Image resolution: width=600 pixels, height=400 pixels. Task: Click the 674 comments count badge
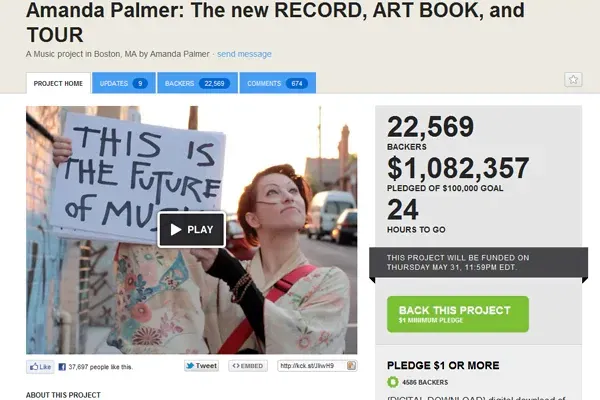(297, 83)
